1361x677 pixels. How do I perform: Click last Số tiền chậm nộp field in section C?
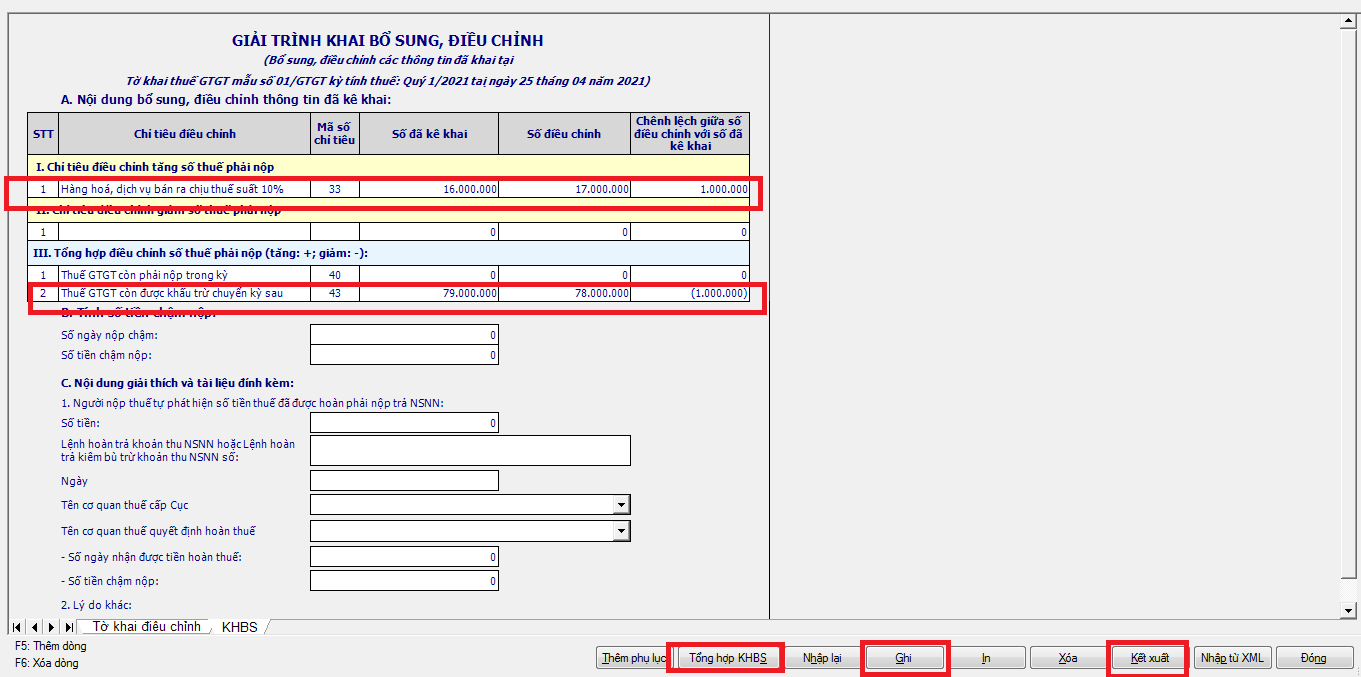pos(404,581)
